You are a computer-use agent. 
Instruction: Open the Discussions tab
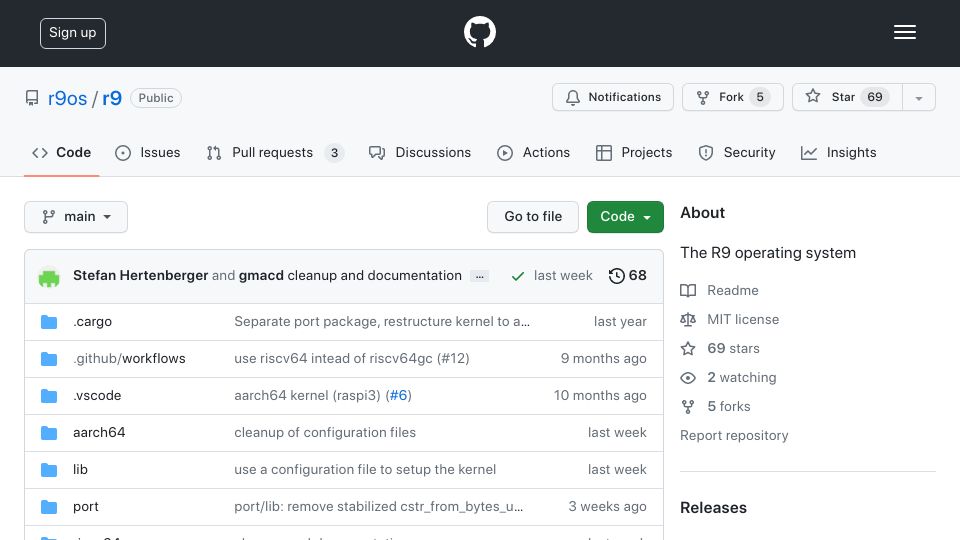click(x=420, y=152)
